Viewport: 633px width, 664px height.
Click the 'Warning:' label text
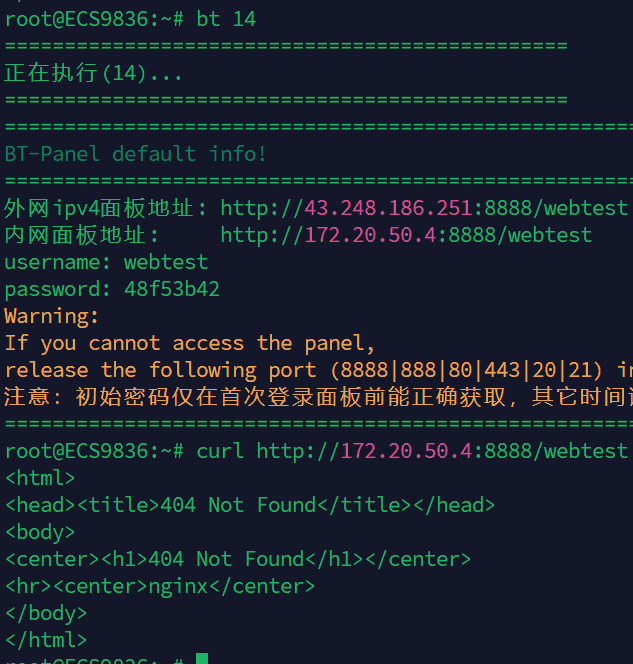(52, 316)
